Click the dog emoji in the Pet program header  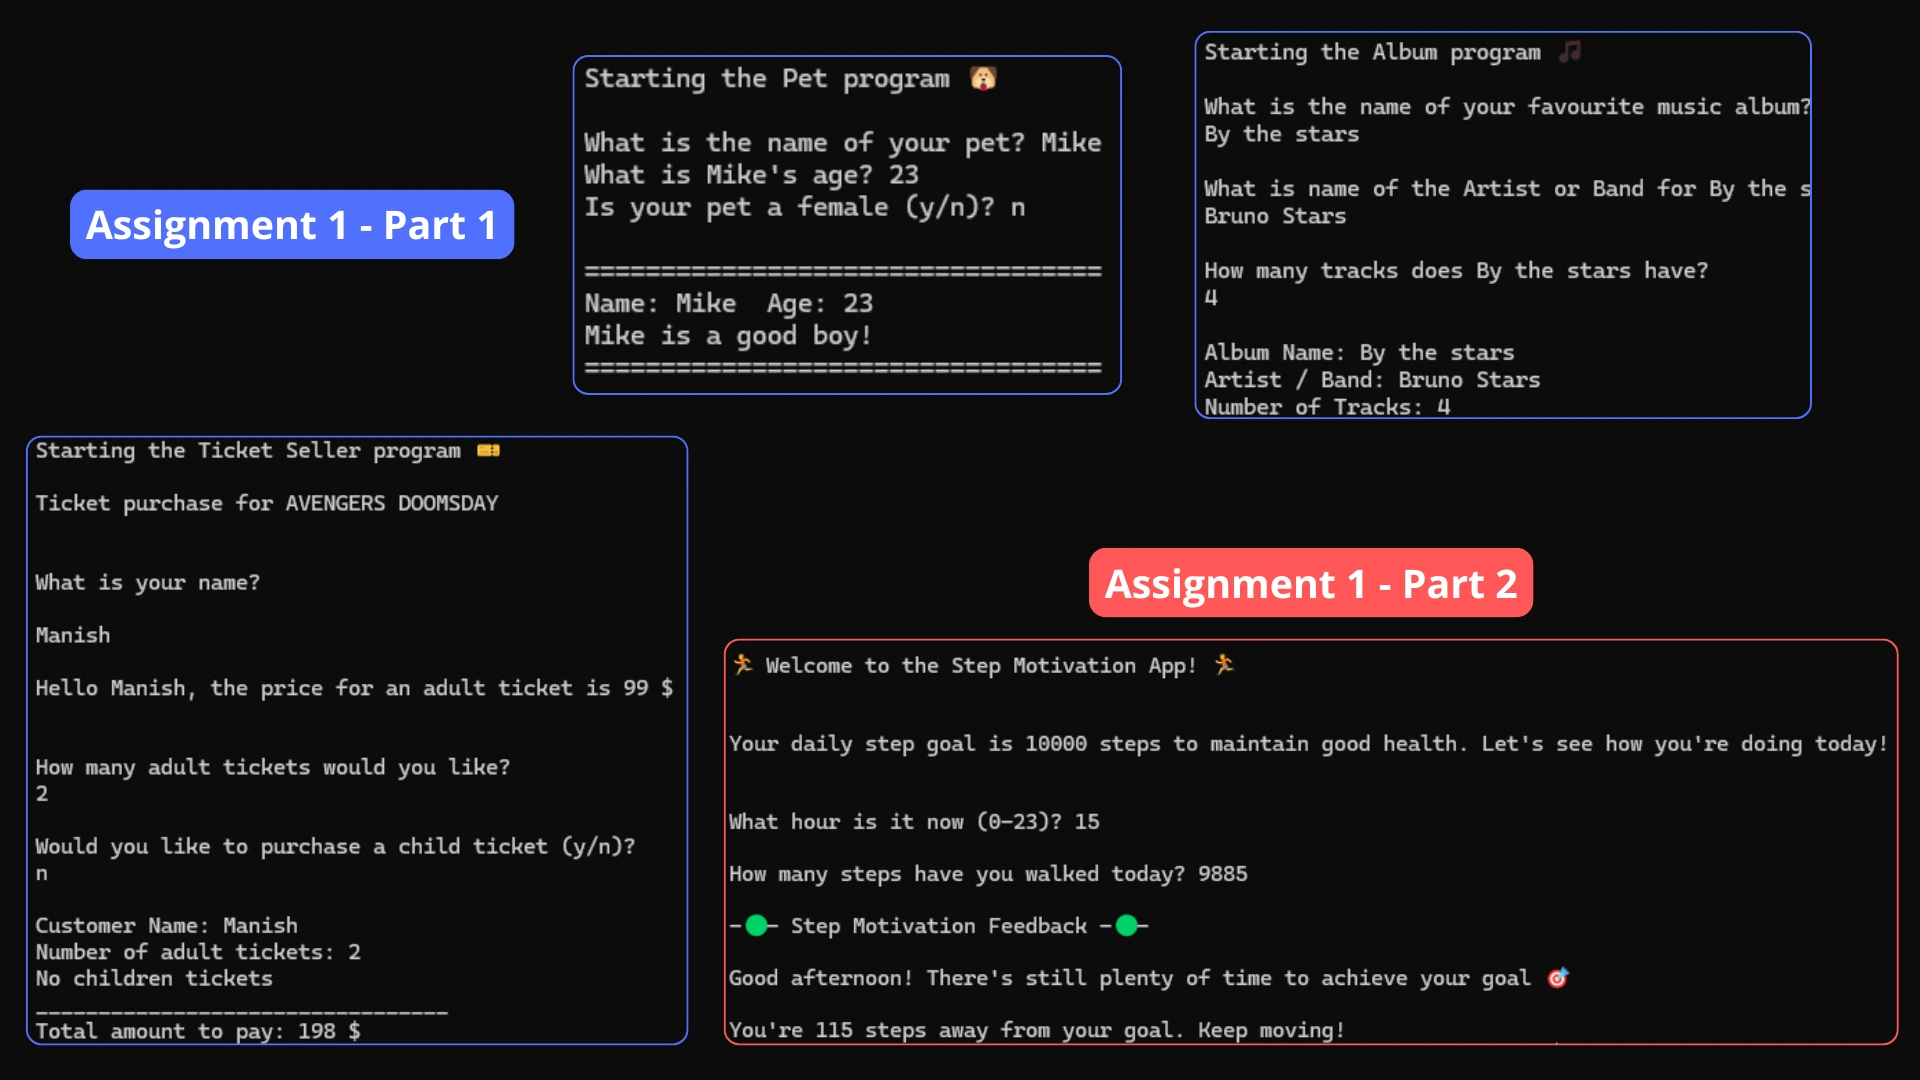(985, 78)
